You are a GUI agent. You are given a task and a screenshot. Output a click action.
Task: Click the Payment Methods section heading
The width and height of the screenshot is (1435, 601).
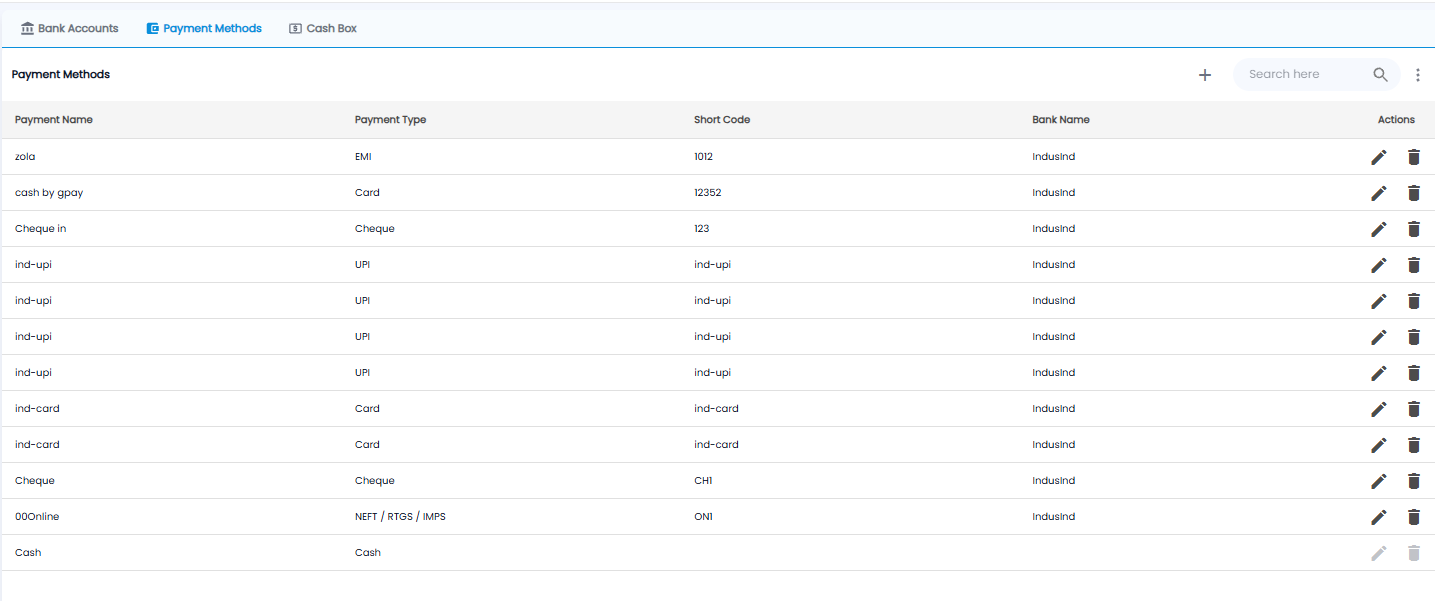click(x=61, y=75)
